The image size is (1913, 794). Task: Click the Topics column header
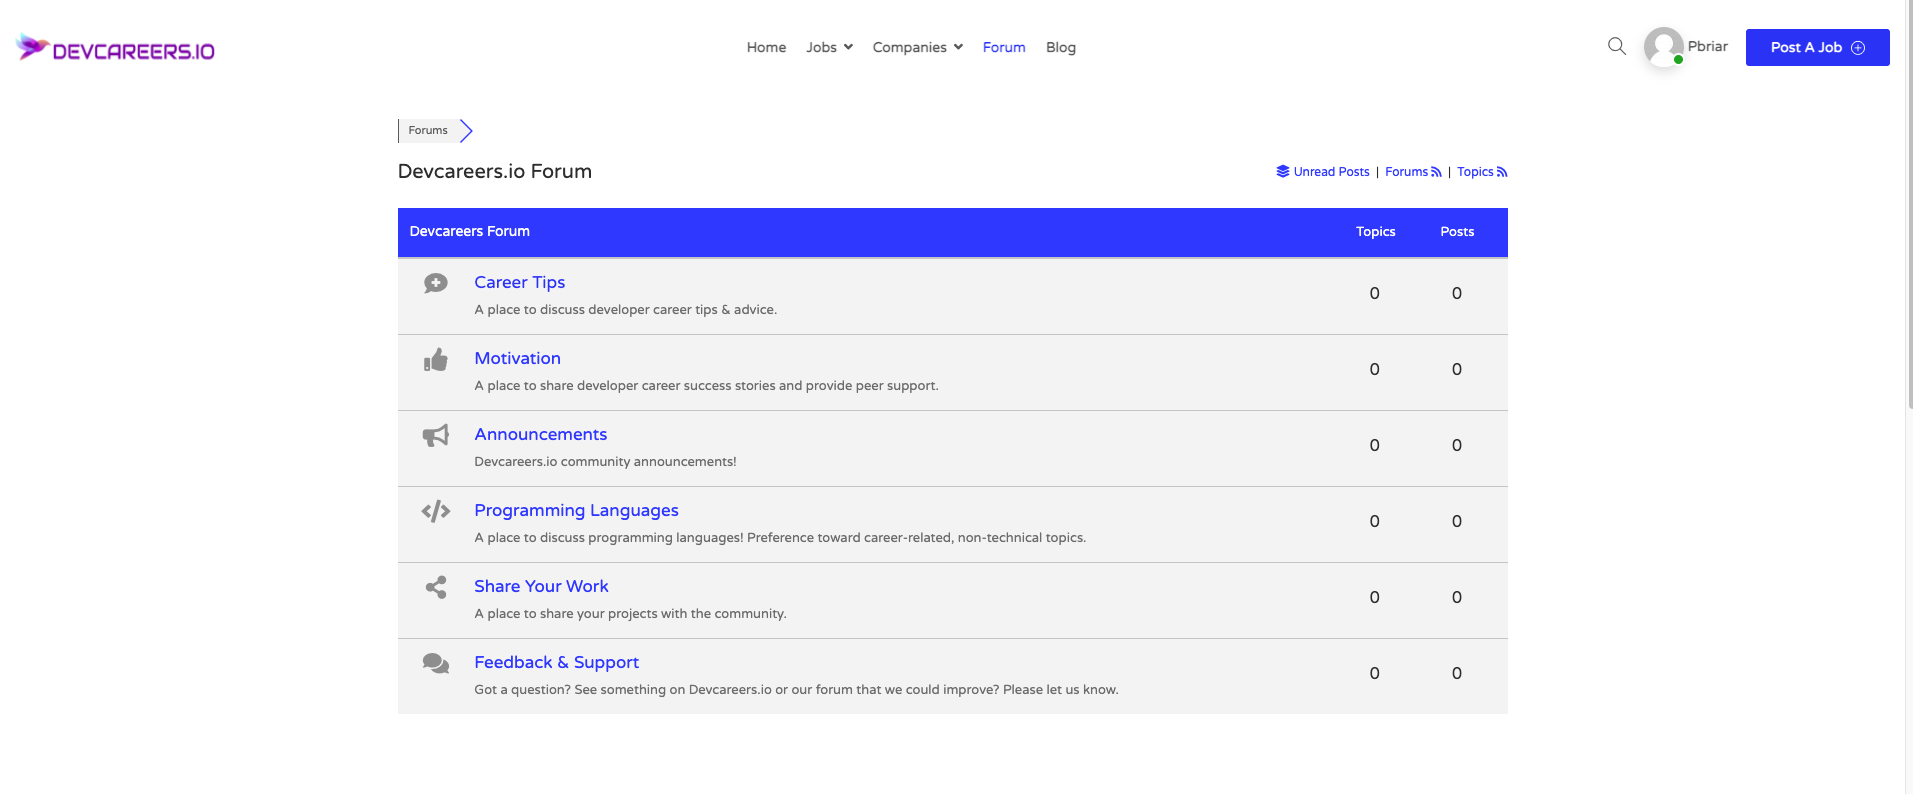(1375, 232)
